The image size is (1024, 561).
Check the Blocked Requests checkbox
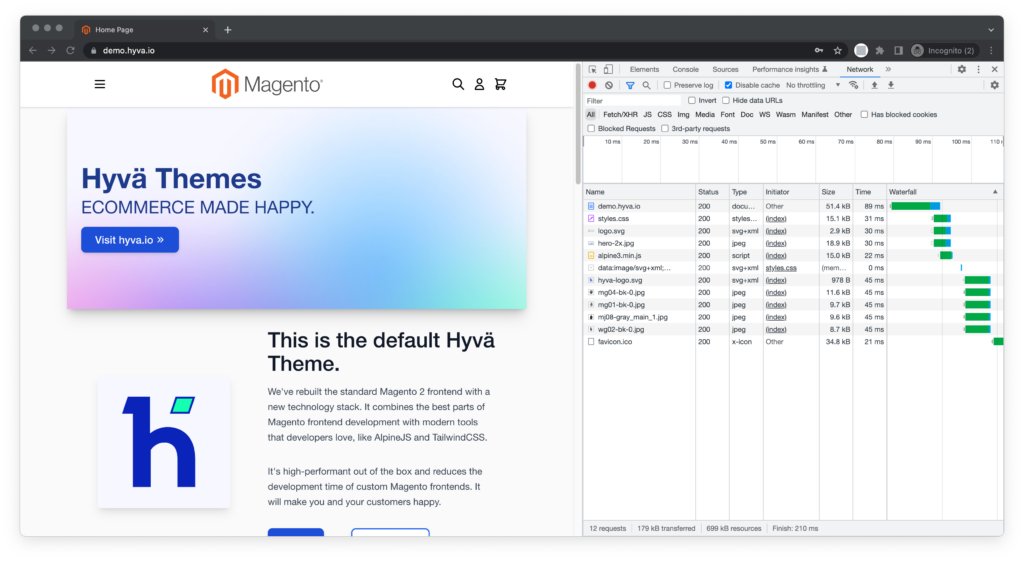point(591,129)
